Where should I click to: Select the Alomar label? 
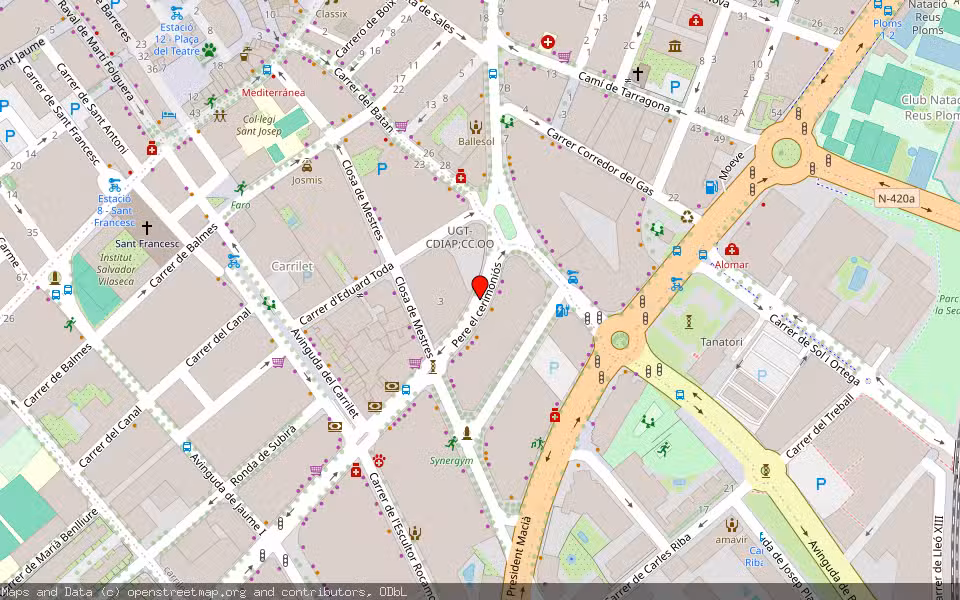coord(732,264)
